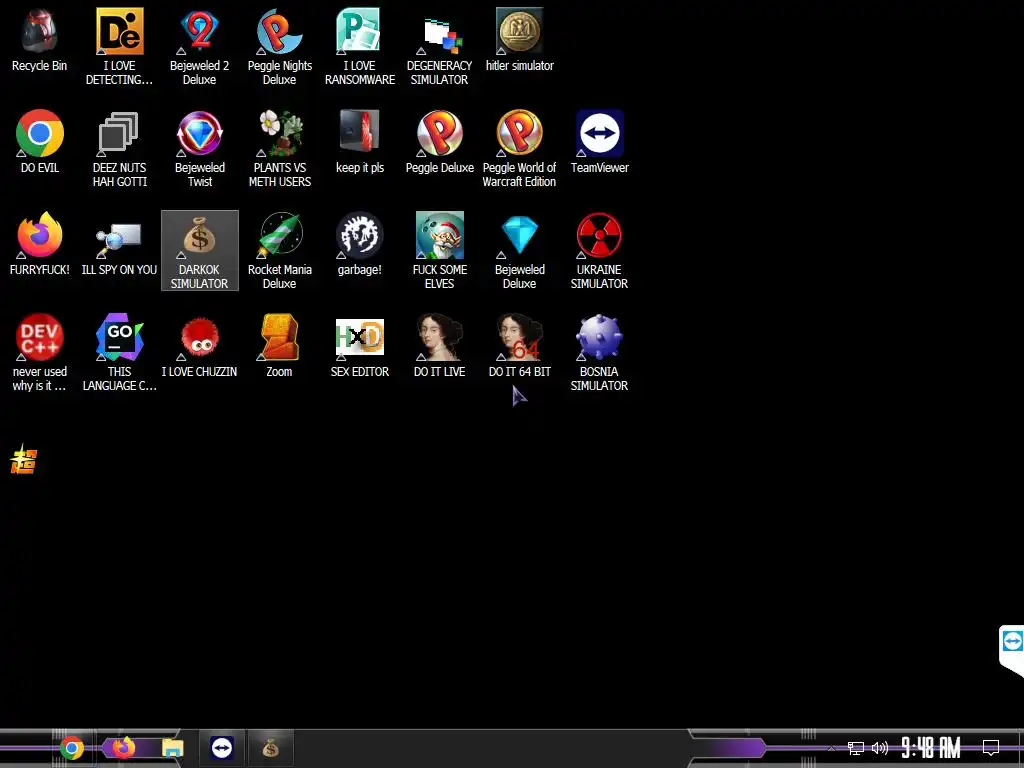
Task: Open the volume control in system tray
Action: 880,748
